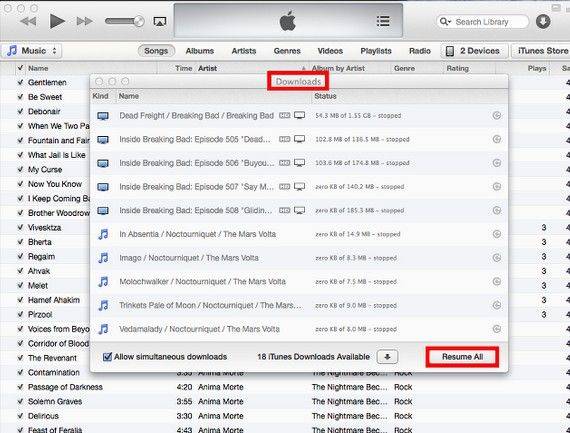Resume the Imago download via circular icon
This screenshot has height=433, width=570.
point(497,258)
